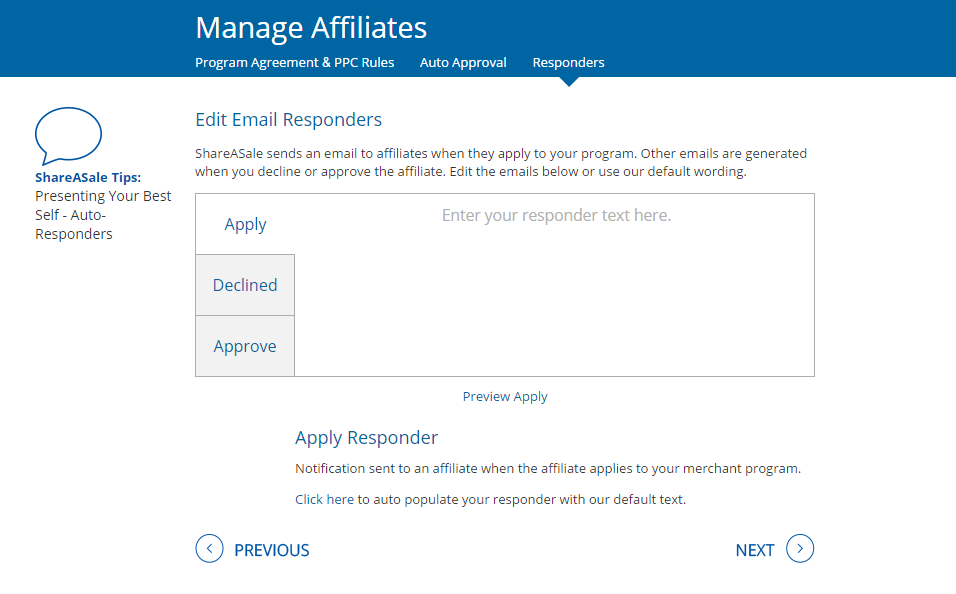Click the Manage Affiliates page title

[311, 27]
